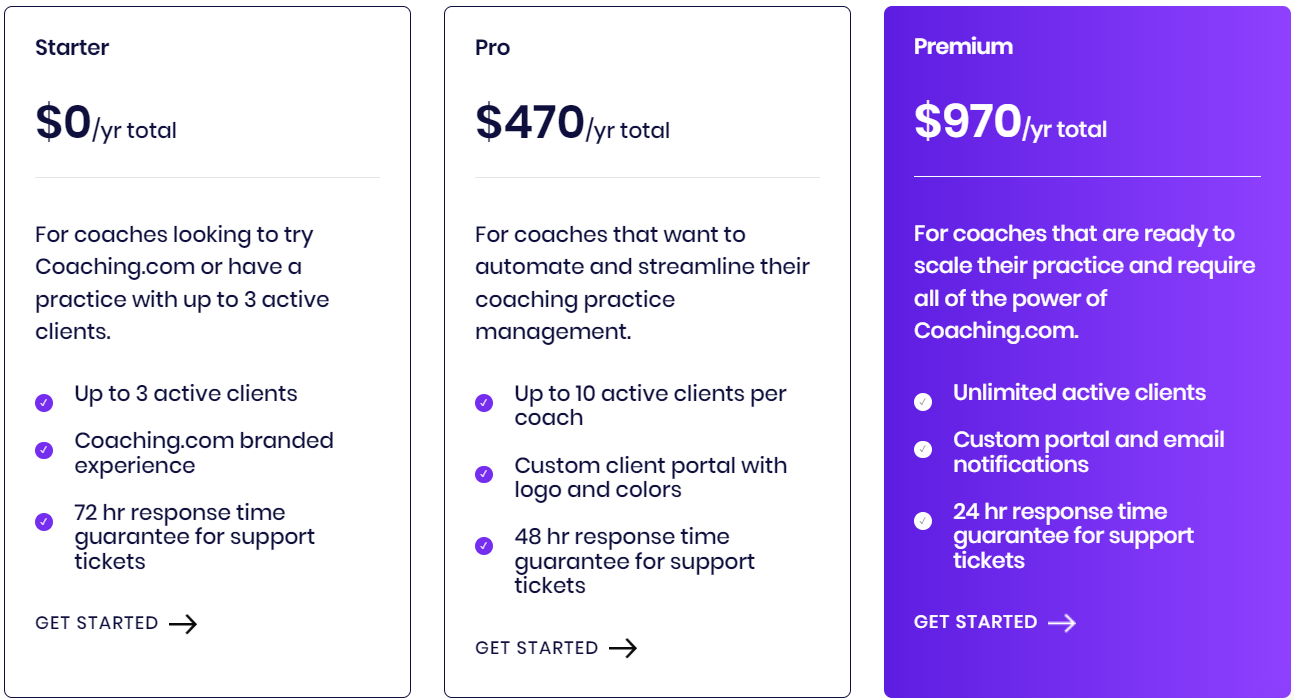Click the arrow icon in the Starter plan
This screenshot has width=1294, height=700.
click(x=183, y=624)
